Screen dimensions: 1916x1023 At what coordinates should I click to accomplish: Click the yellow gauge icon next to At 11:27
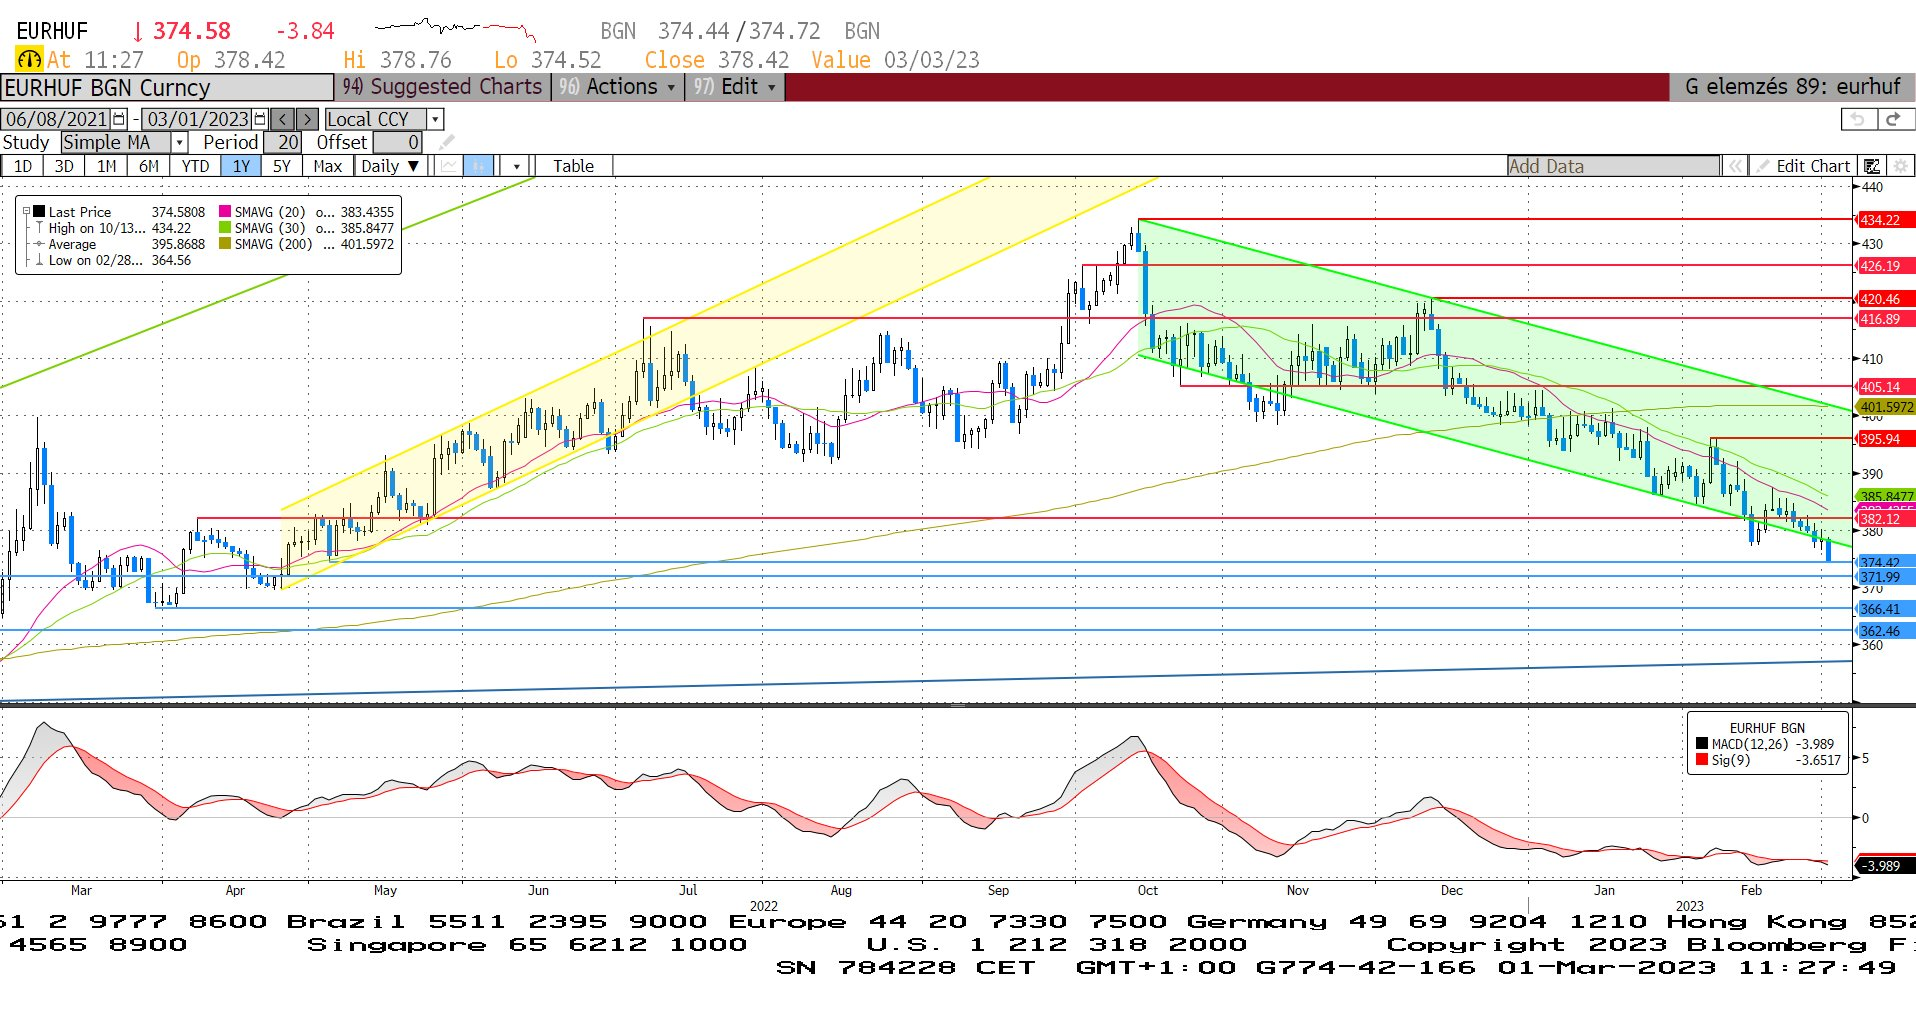[29, 60]
